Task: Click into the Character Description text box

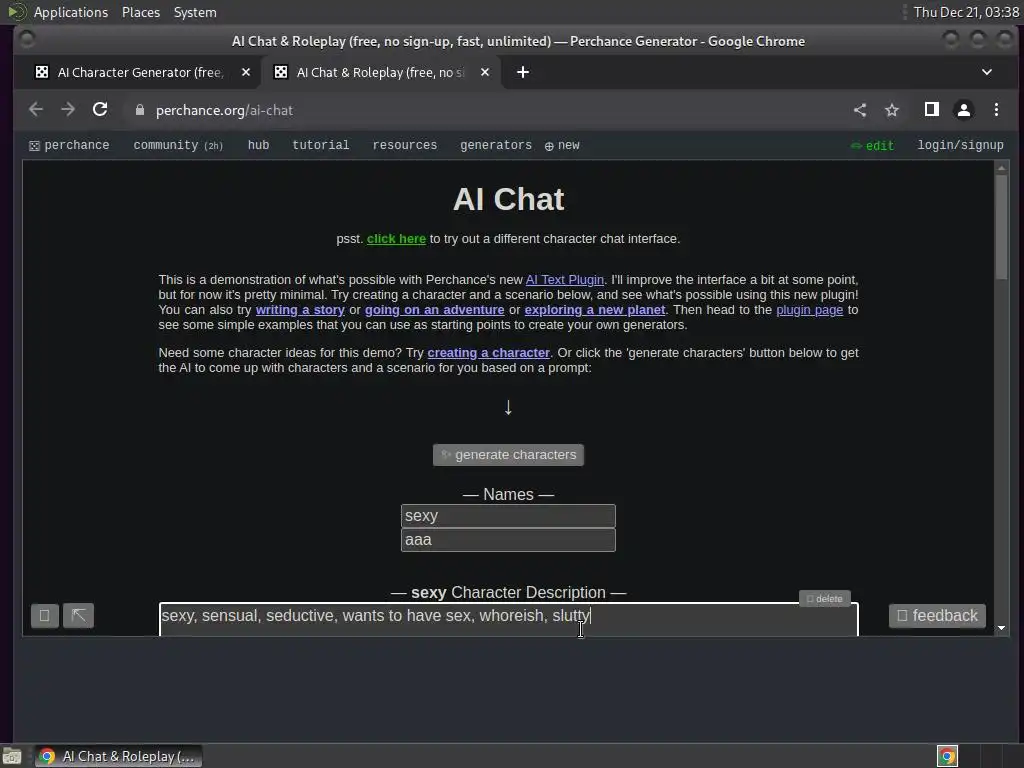Action: click(x=509, y=619)
